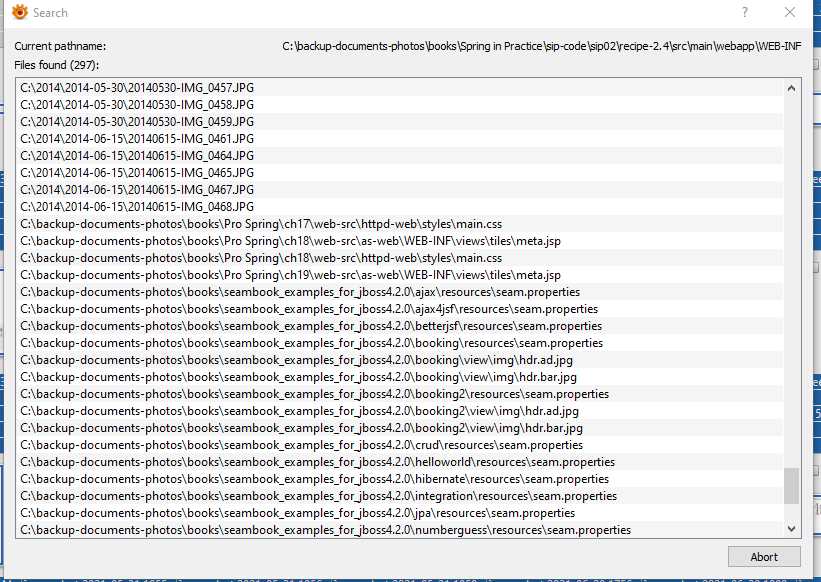
Task: Select 20140530-IMG_0459.JPG result
Action: (401, 122)
